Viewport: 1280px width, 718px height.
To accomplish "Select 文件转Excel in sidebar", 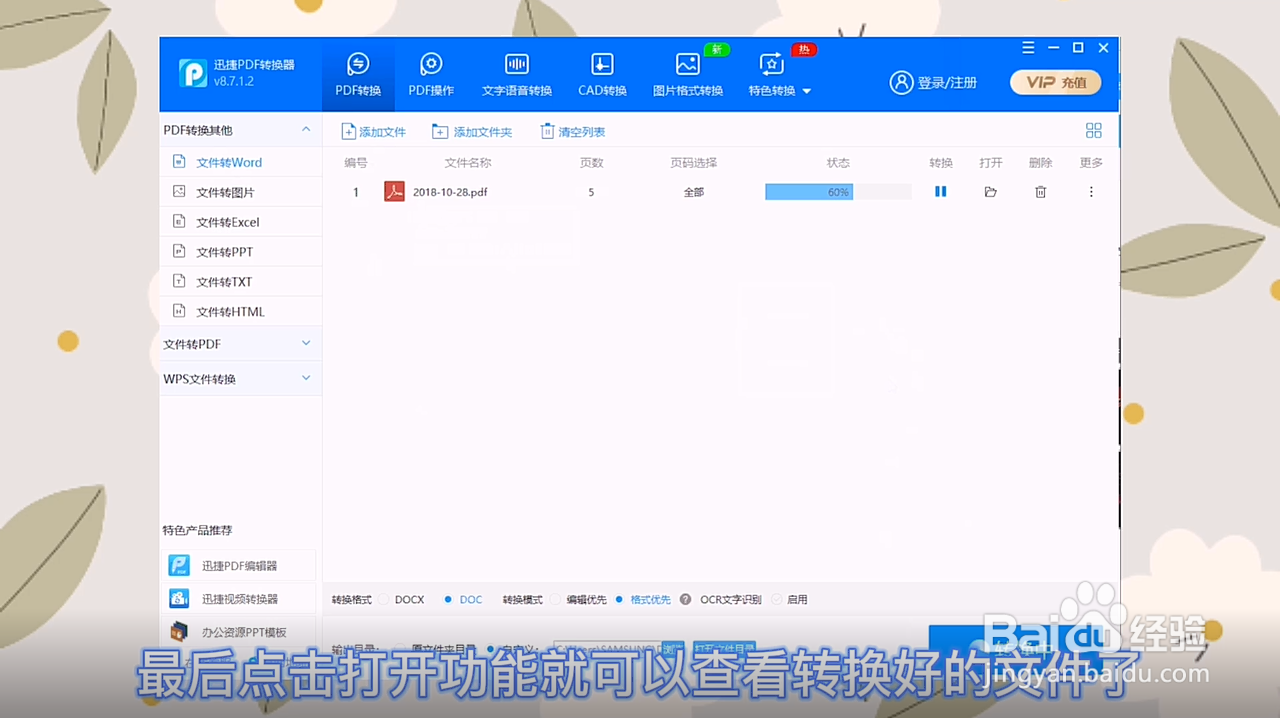I will 241,222.
